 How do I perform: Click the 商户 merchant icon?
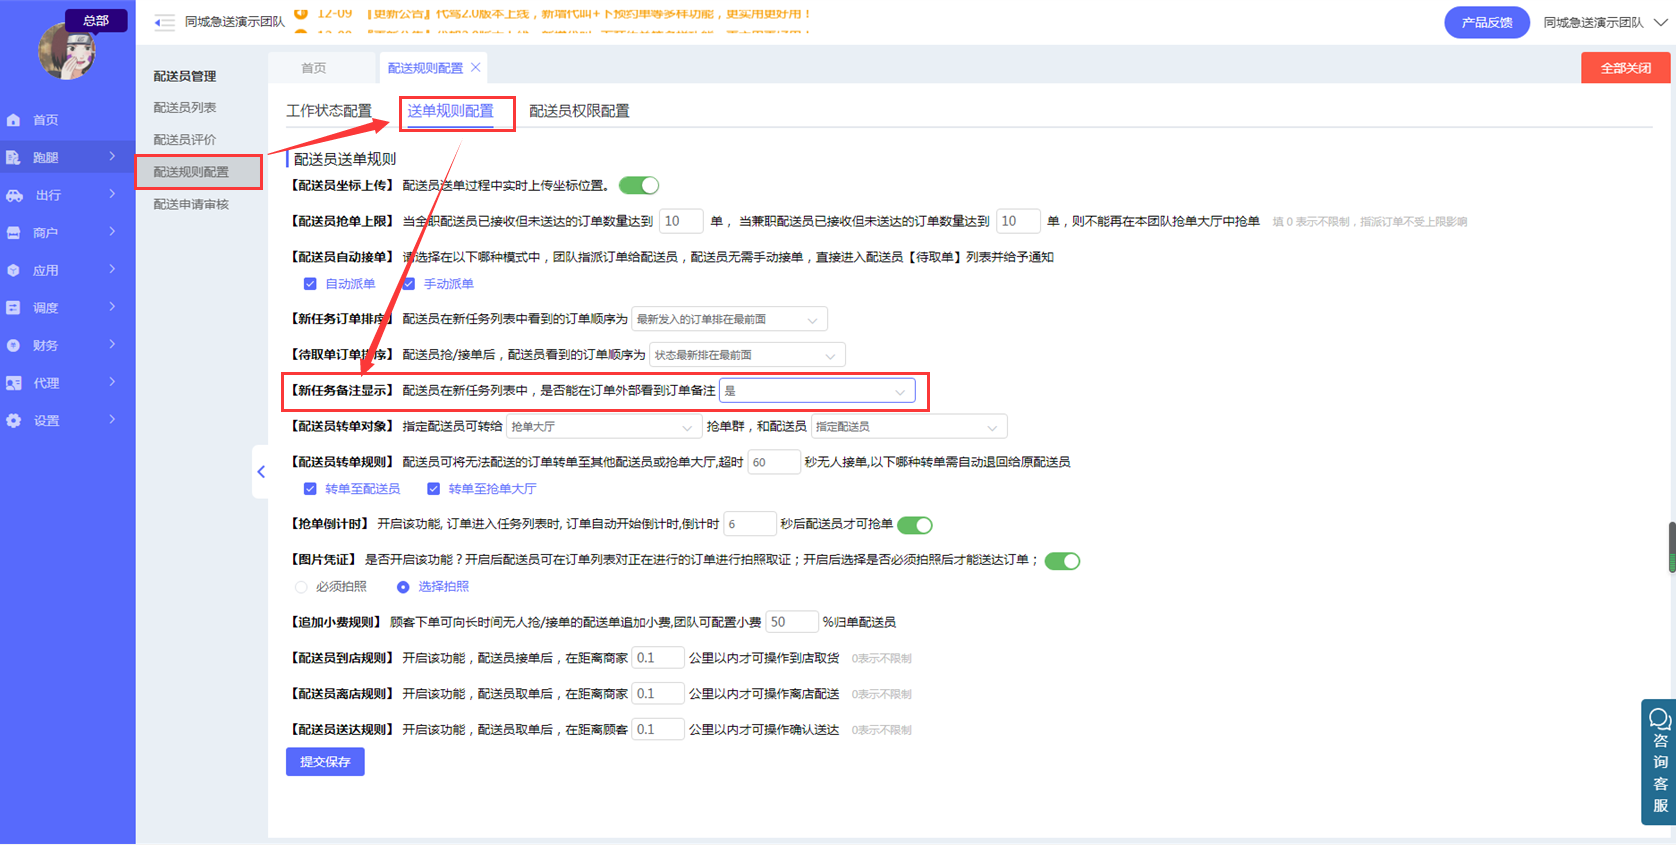(14, 233)
